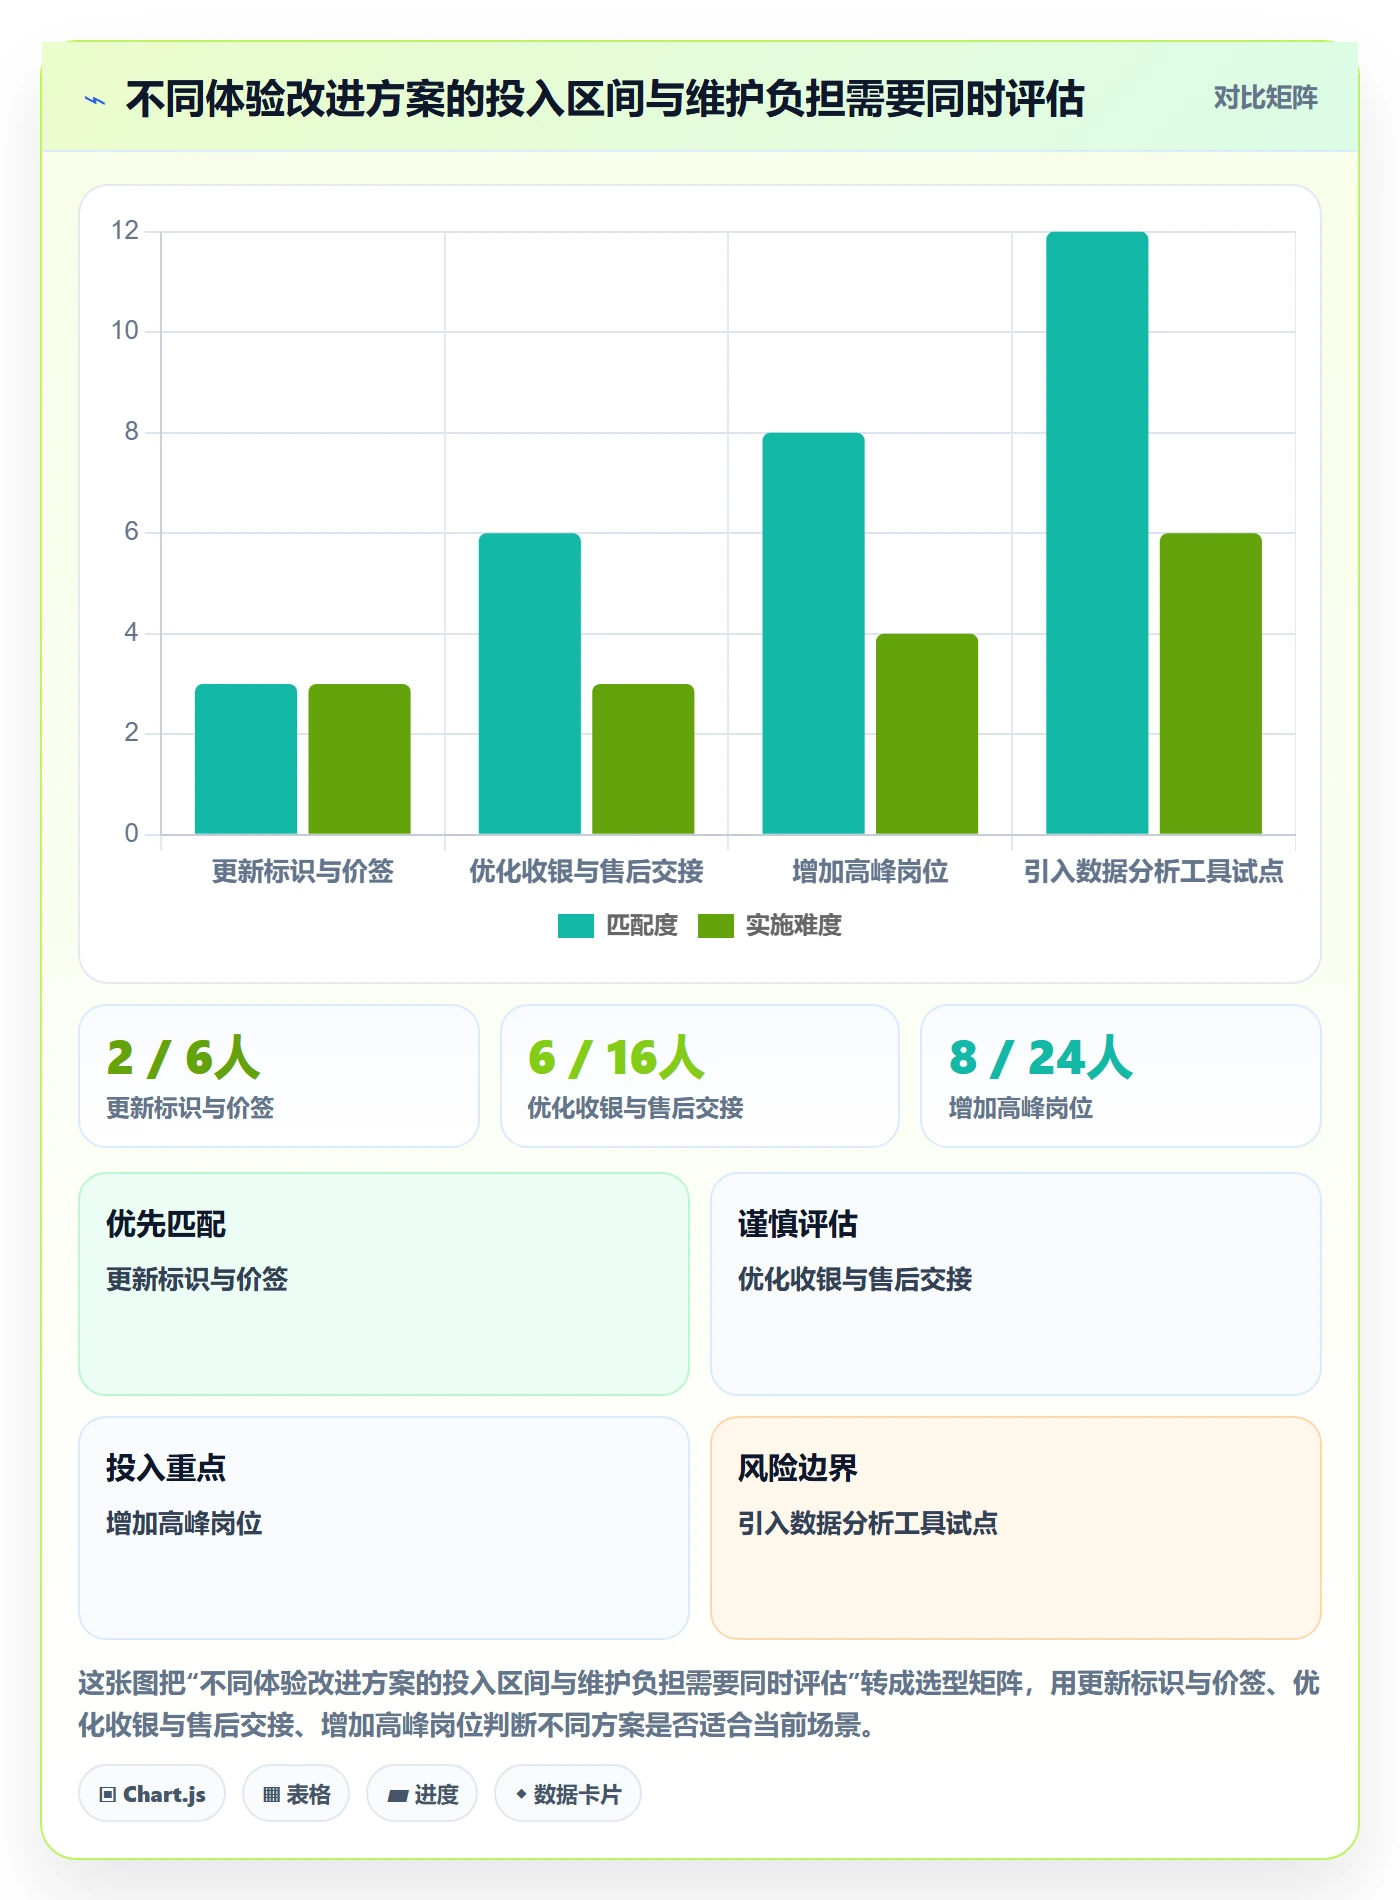Image resolution: width=1400 pixels, height=1900 pixels.
Task: Click the stat card caption 更新标识与价签
Action: [x=190, y=1108]
